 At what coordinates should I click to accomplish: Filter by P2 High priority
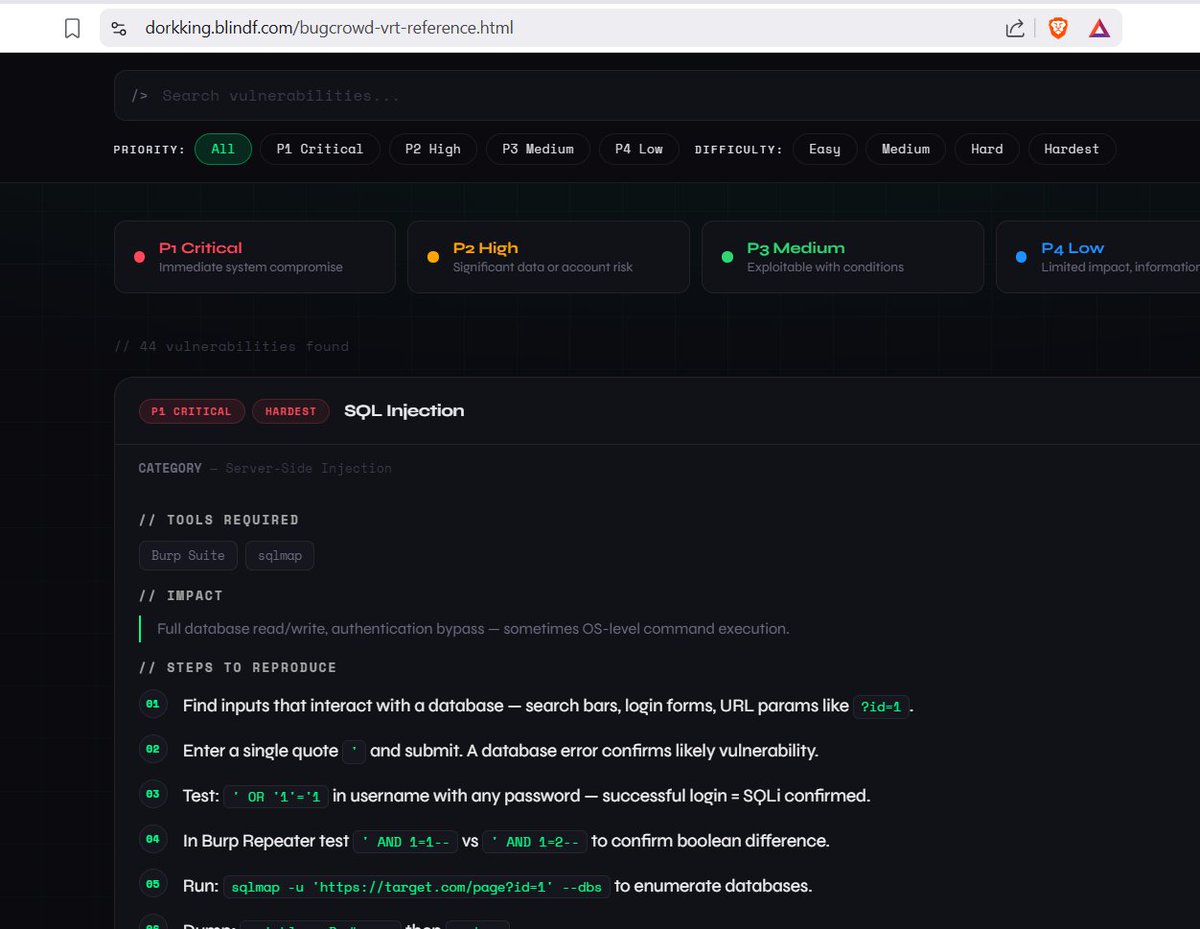pyautogui.click(x=433, y=149)
